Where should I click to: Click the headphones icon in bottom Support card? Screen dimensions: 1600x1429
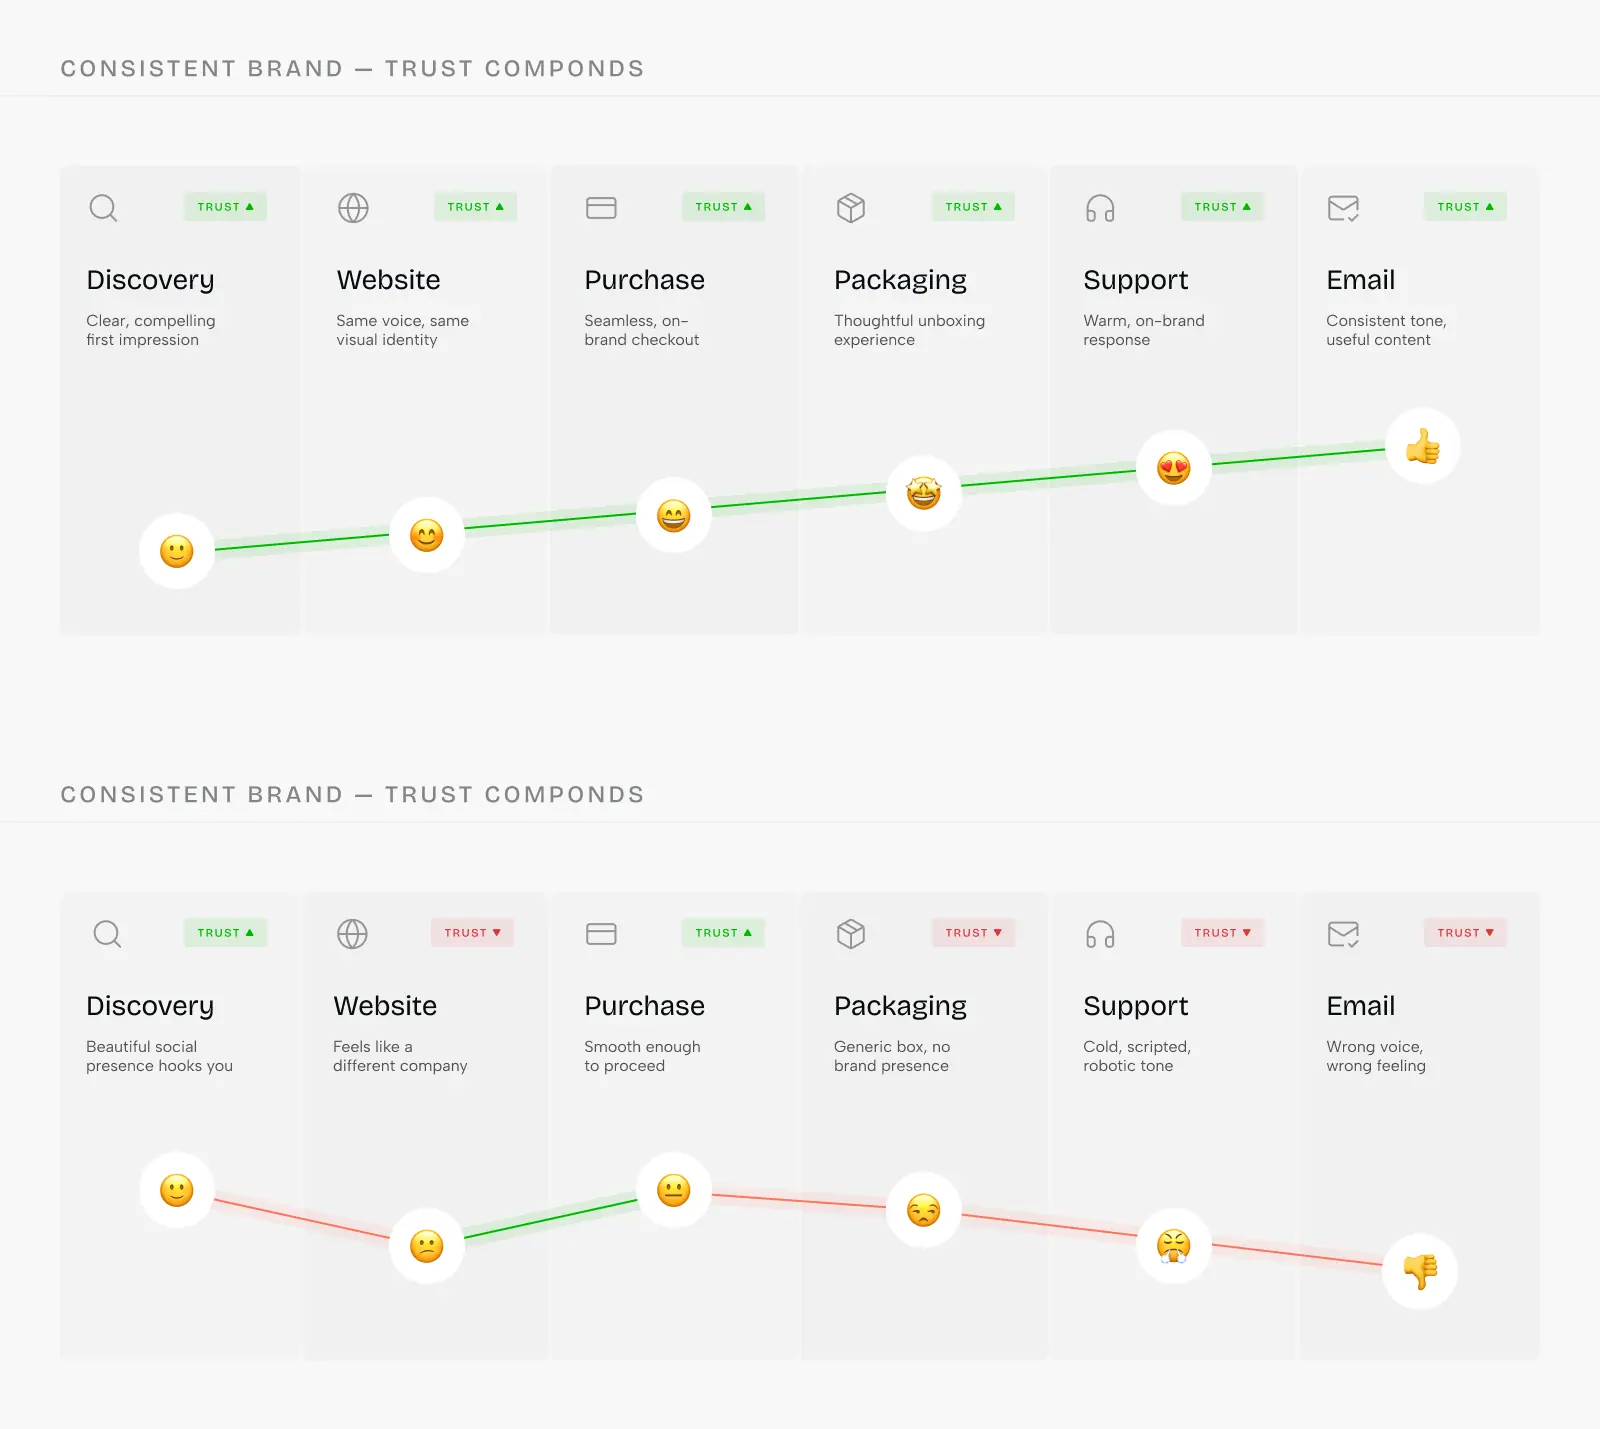(1100, 934)
